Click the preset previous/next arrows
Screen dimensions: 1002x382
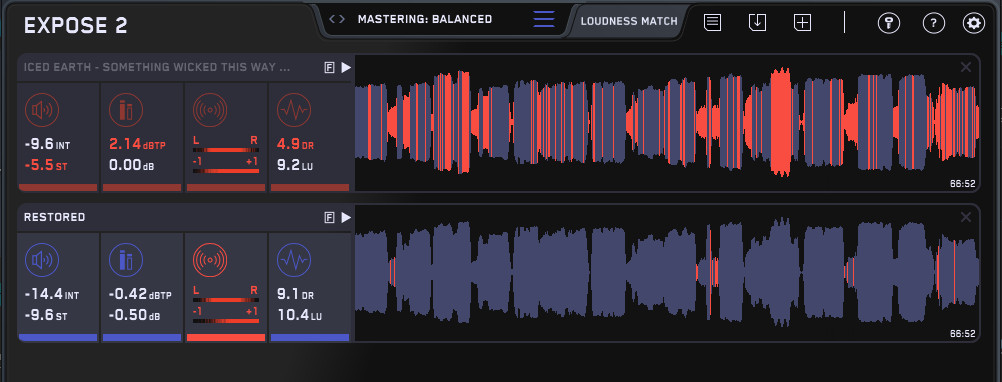tap(337, 19)
